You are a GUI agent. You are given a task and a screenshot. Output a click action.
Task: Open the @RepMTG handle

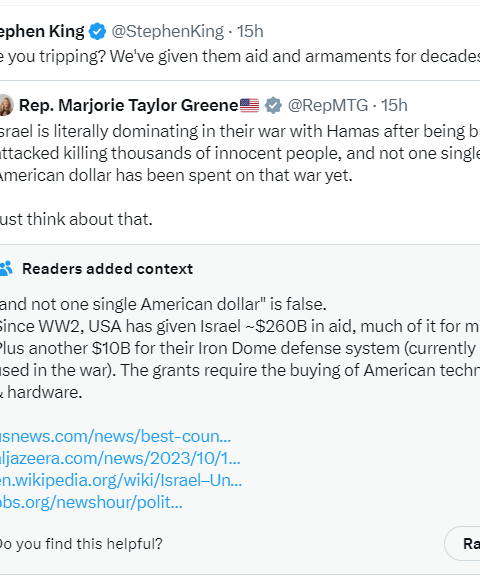[x=328, y=105]
